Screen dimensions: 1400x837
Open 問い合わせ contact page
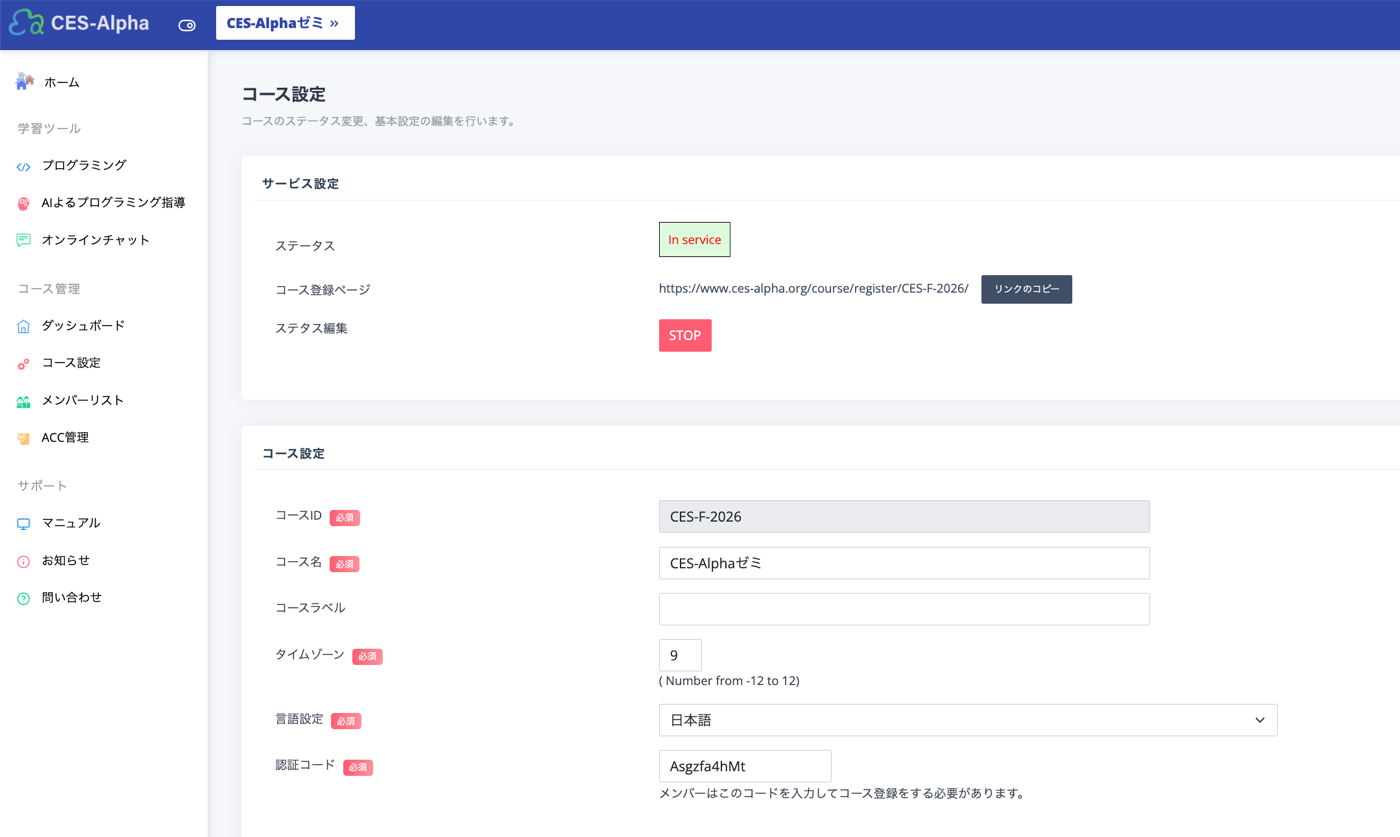coord(72,597)
